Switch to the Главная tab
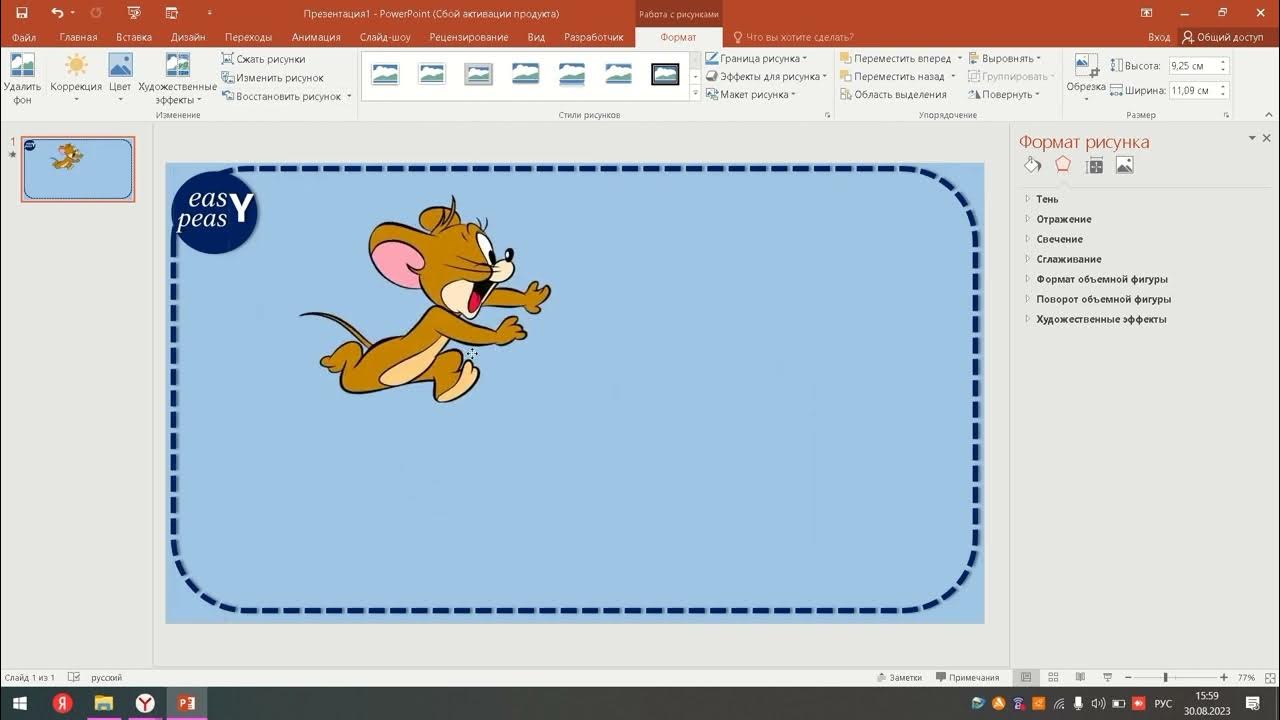Viewport: 1280px width, 720px height. pyautogui.click(x=78, y=37)
